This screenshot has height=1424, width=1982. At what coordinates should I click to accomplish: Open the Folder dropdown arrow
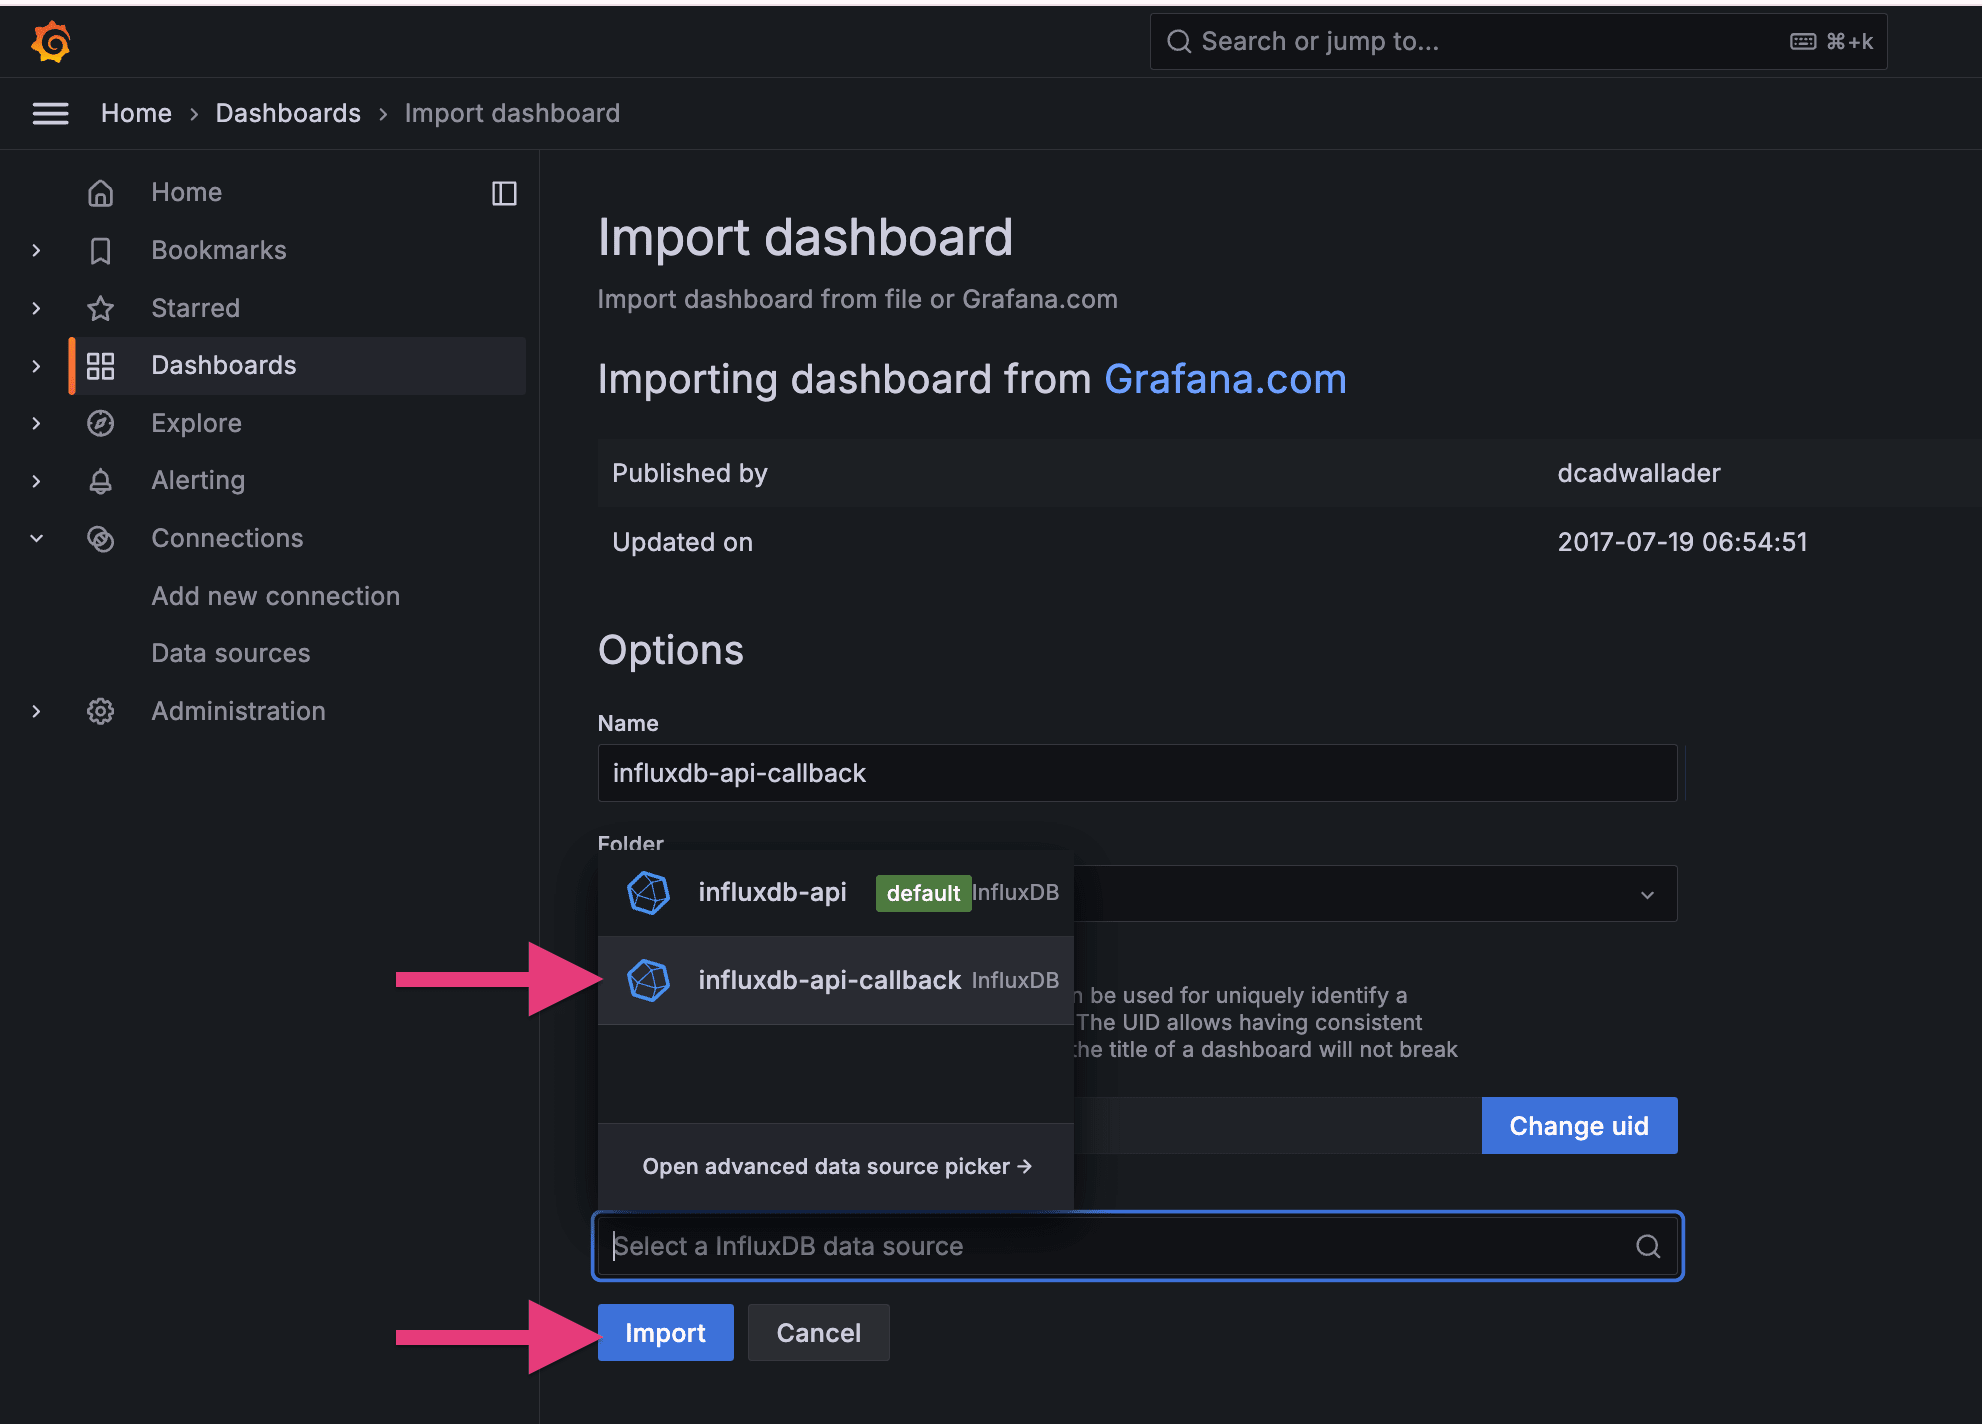1647,894
